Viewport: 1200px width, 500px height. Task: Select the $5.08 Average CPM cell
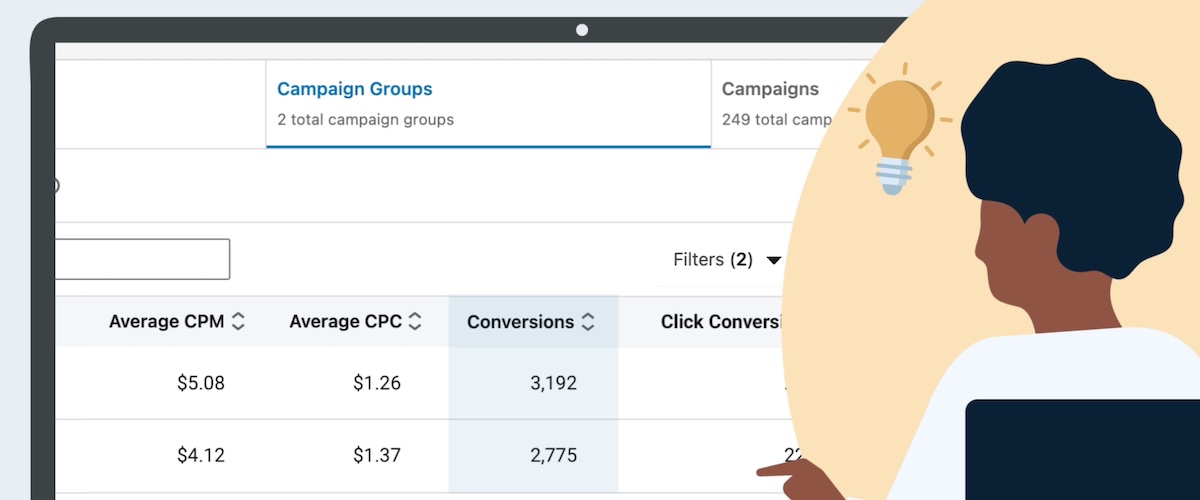(201, 383)
